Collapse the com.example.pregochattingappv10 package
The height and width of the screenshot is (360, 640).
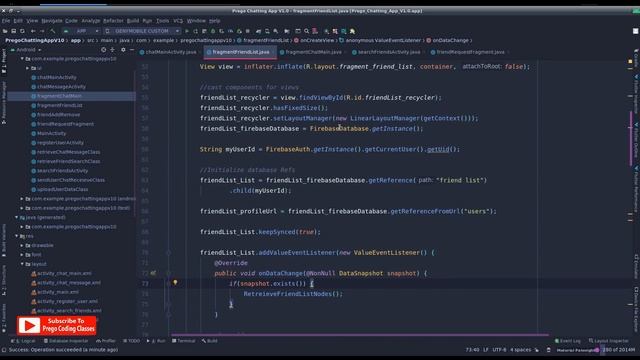click(22, 59)
